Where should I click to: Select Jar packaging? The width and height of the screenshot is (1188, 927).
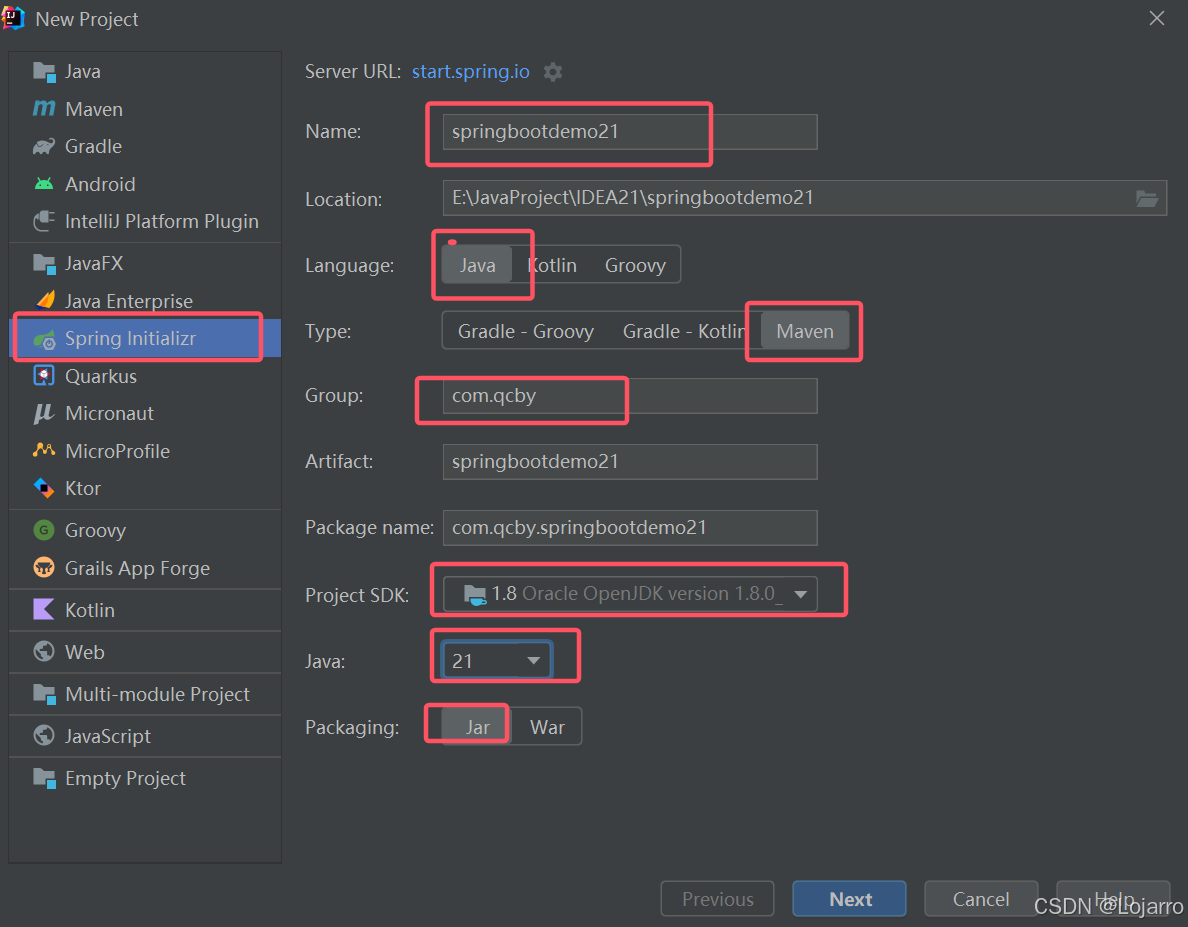[x=477, y=727]
